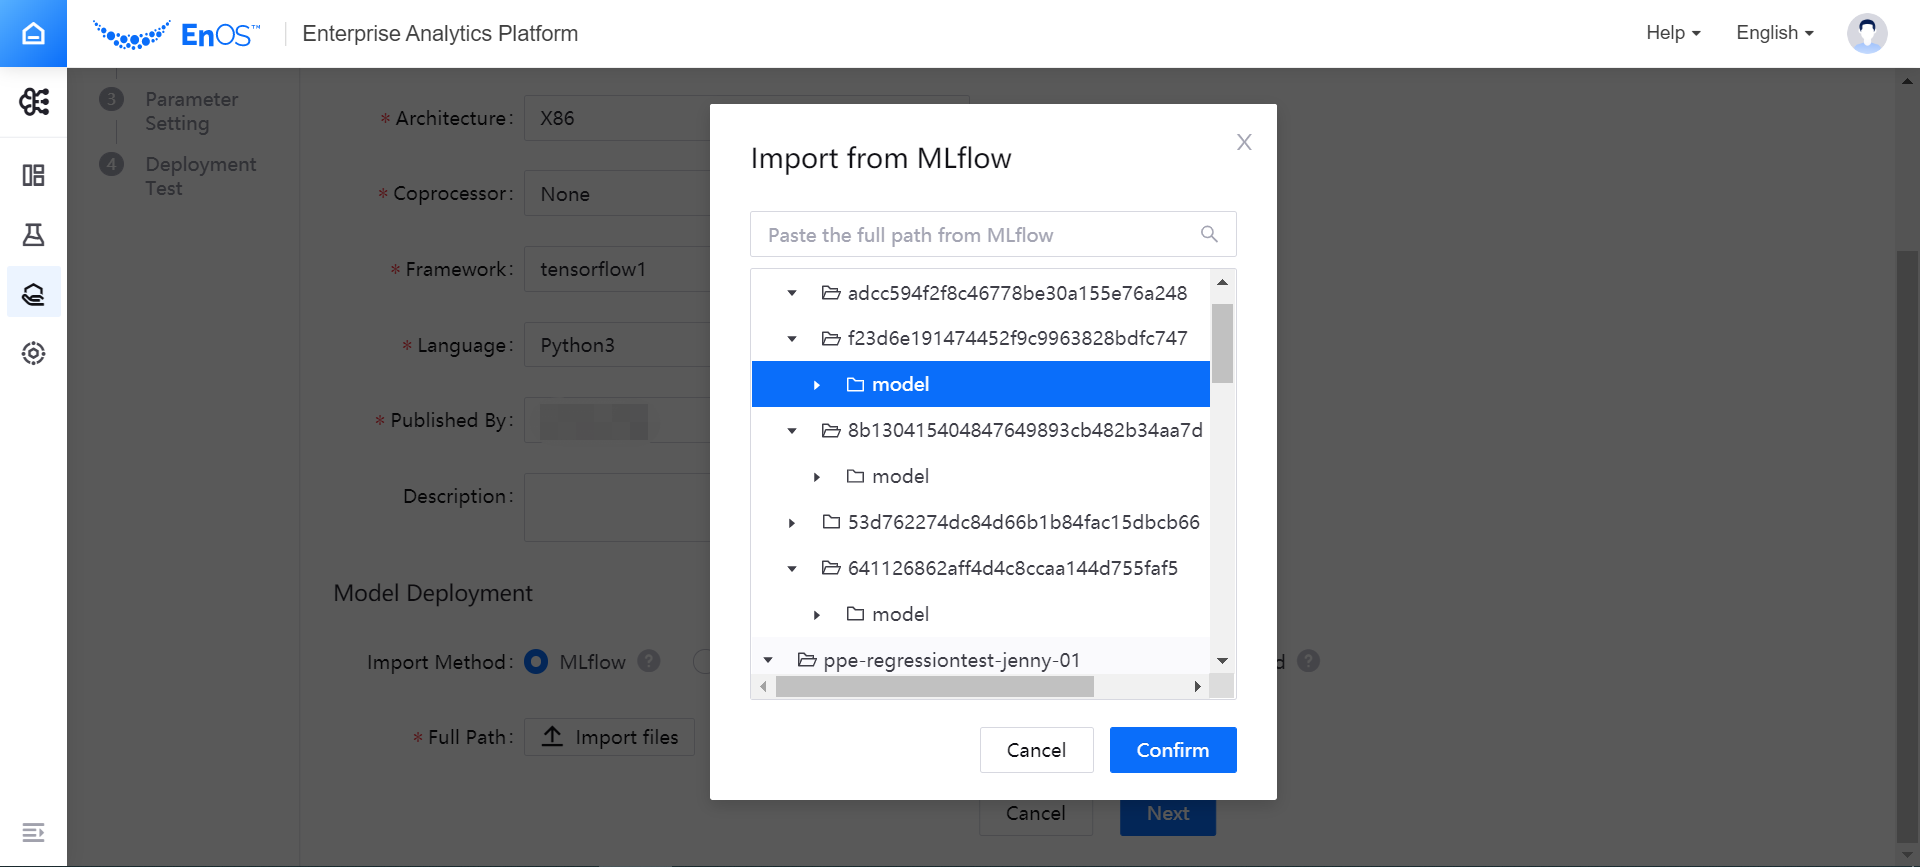Open the model hosting sidebar icon

(34, 293)
